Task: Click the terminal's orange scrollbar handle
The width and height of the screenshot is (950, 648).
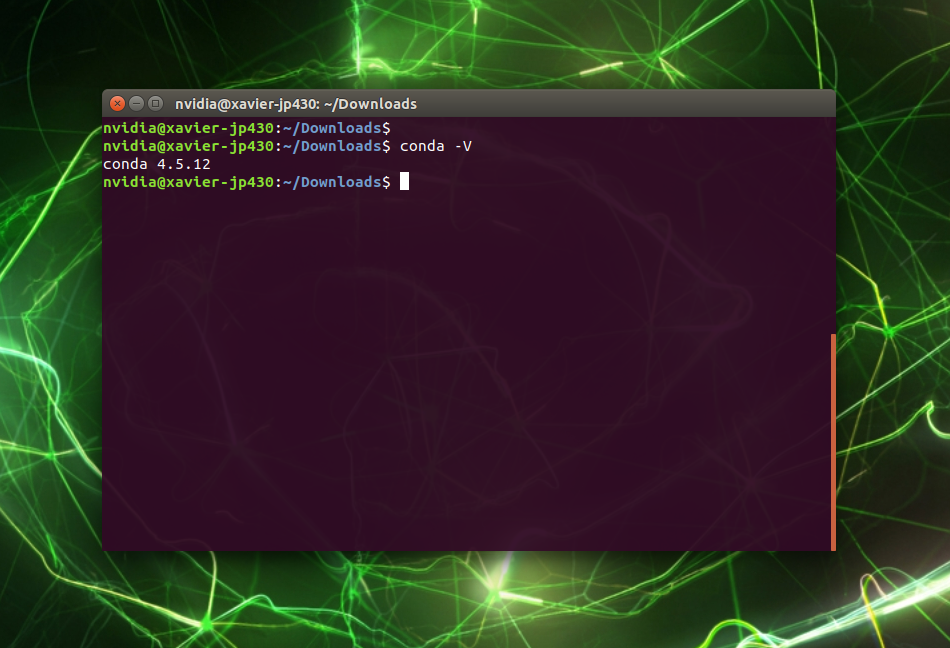Action: pyautogui.click(x=833, y=442)
